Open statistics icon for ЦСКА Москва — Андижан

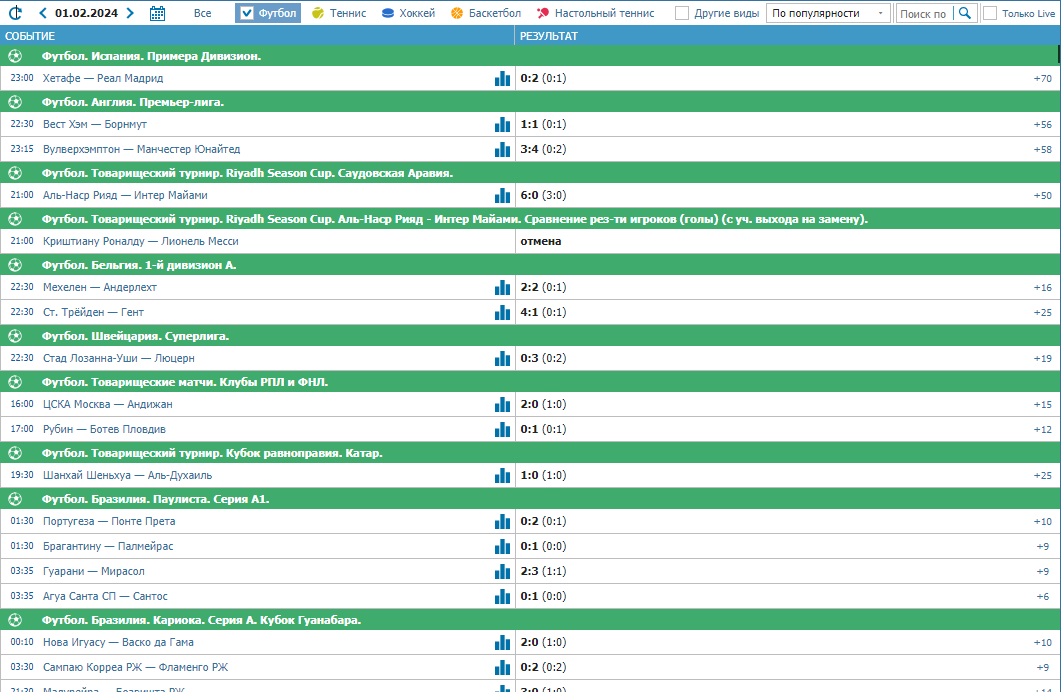click(502, 405)
